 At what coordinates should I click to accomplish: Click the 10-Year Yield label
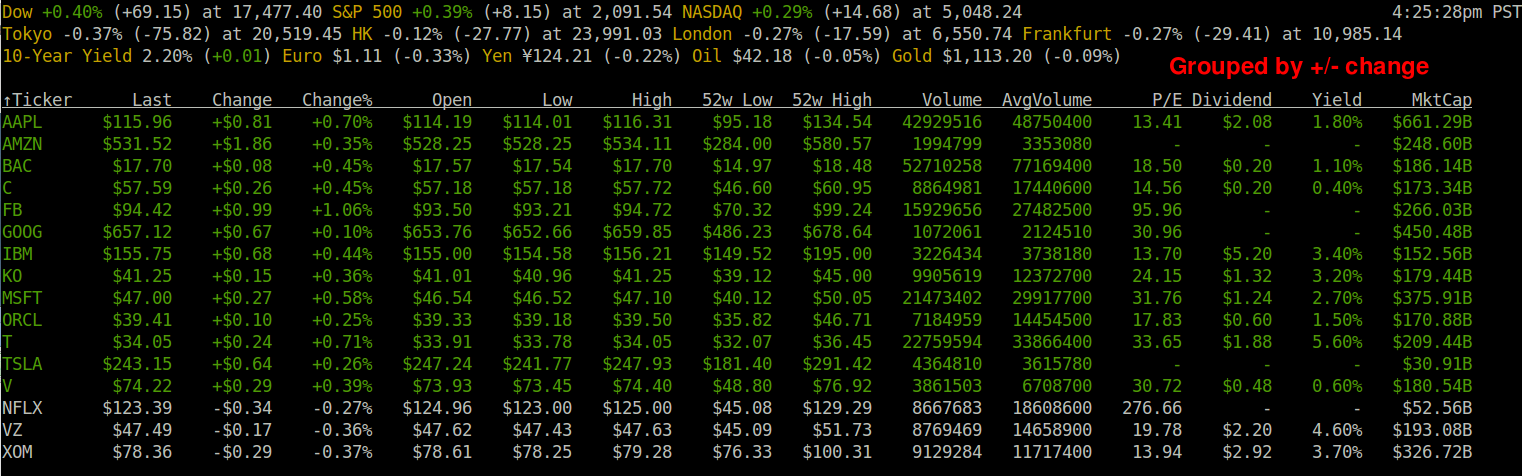coord(67,56)
